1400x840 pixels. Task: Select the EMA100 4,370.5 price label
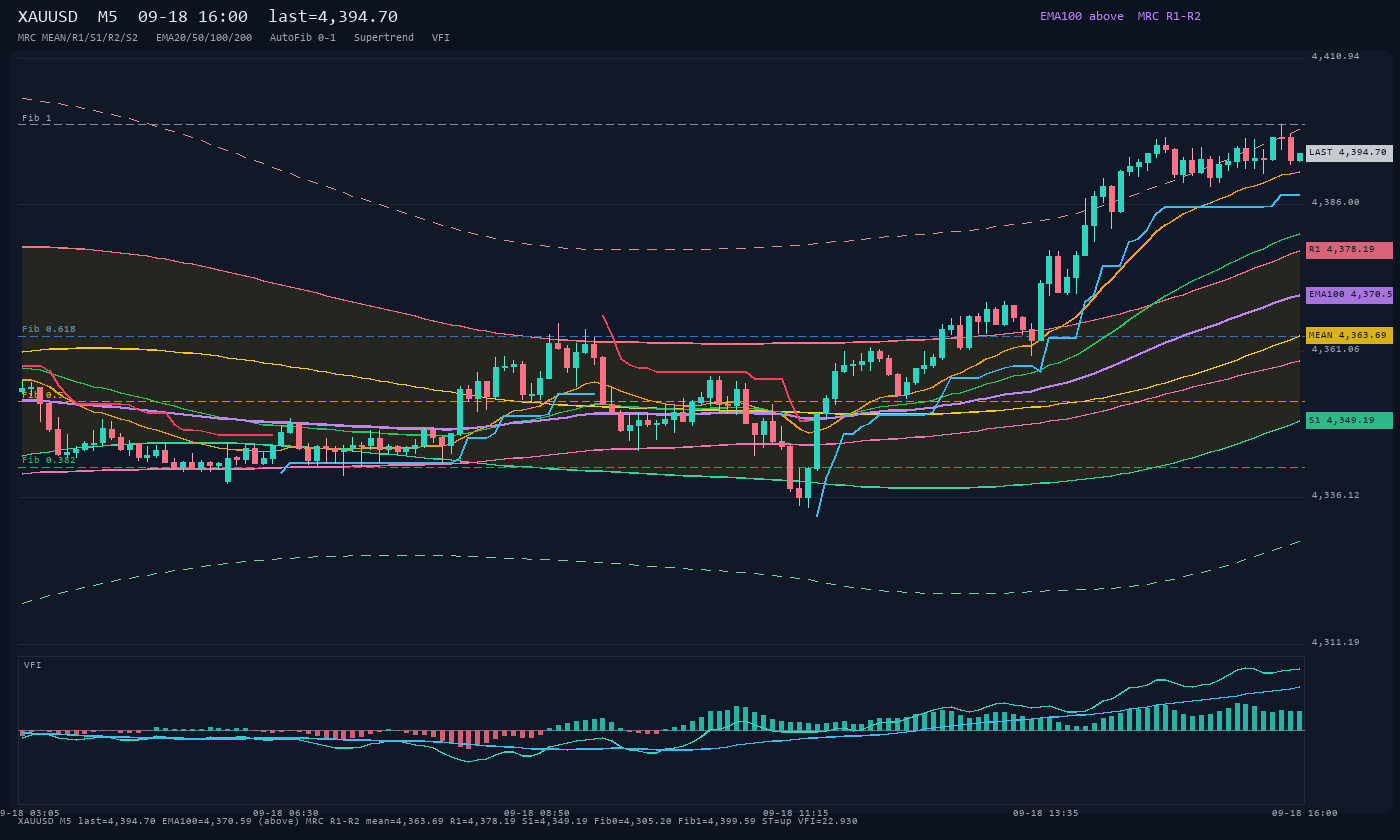[1349, 295]
